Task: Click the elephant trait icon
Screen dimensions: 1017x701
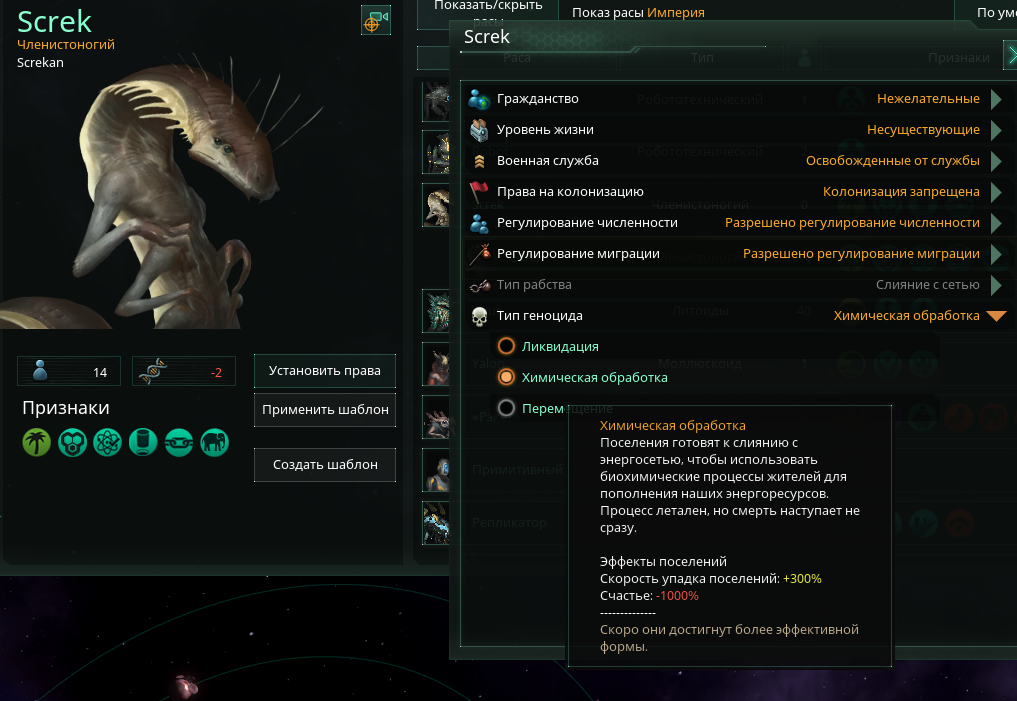Action: tap(215, 442)
